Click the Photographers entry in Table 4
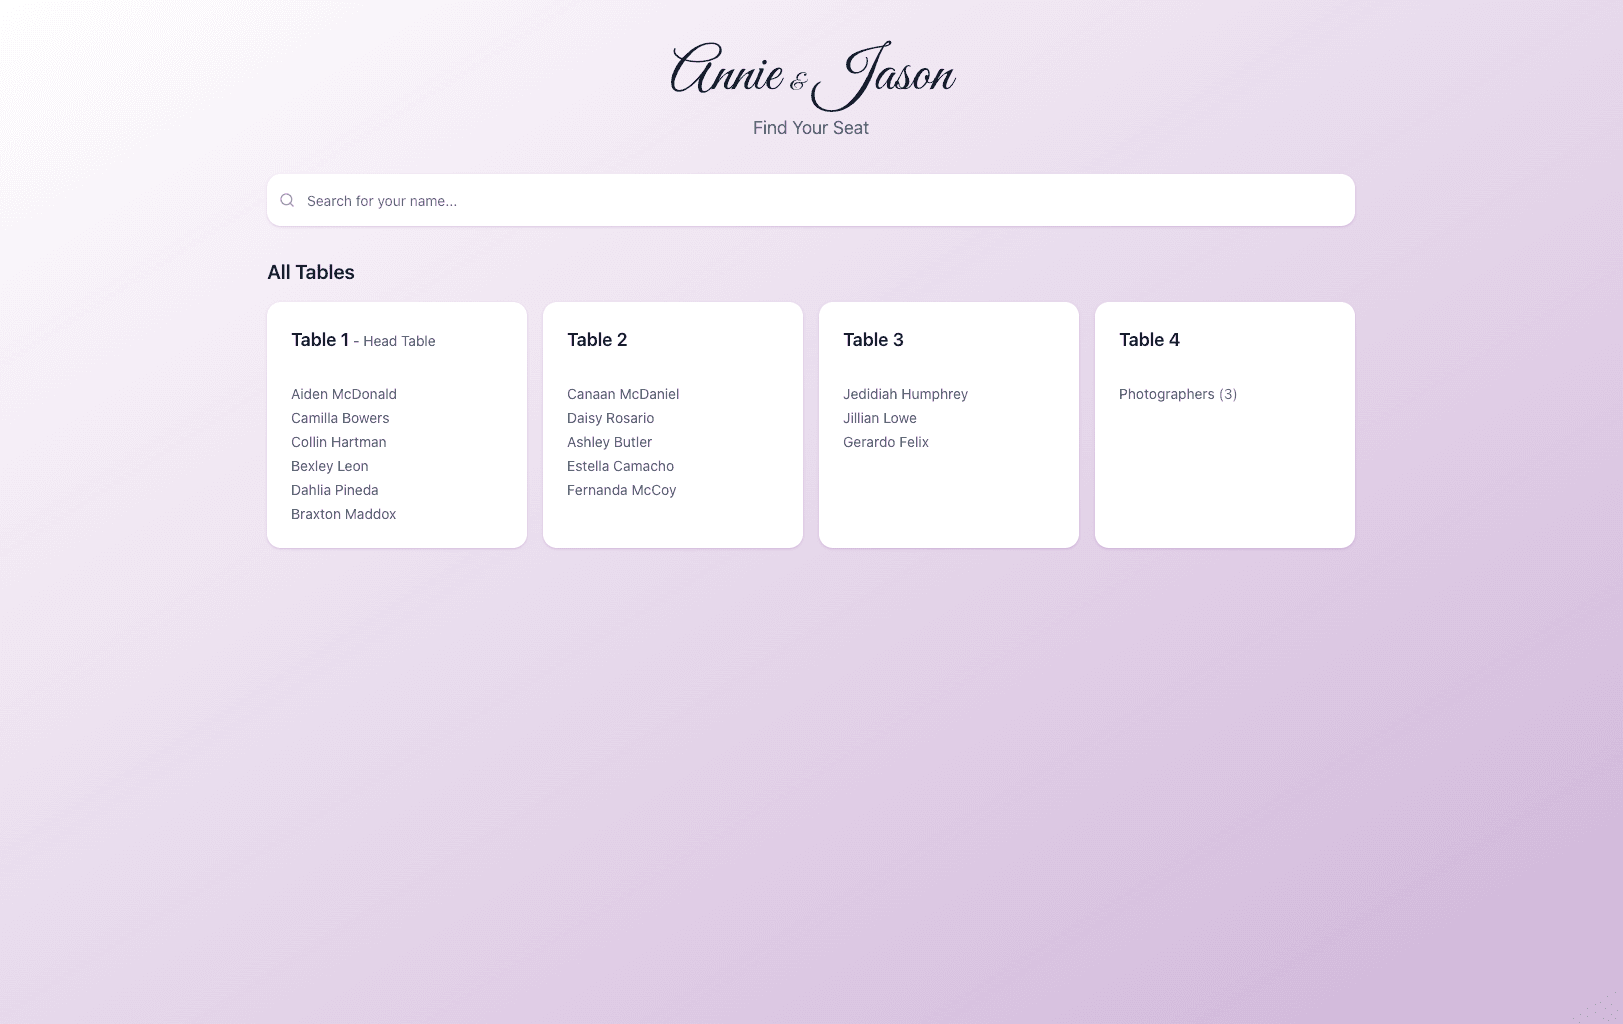This screenshot has width=1623, height=1024. pos(1177,394)
